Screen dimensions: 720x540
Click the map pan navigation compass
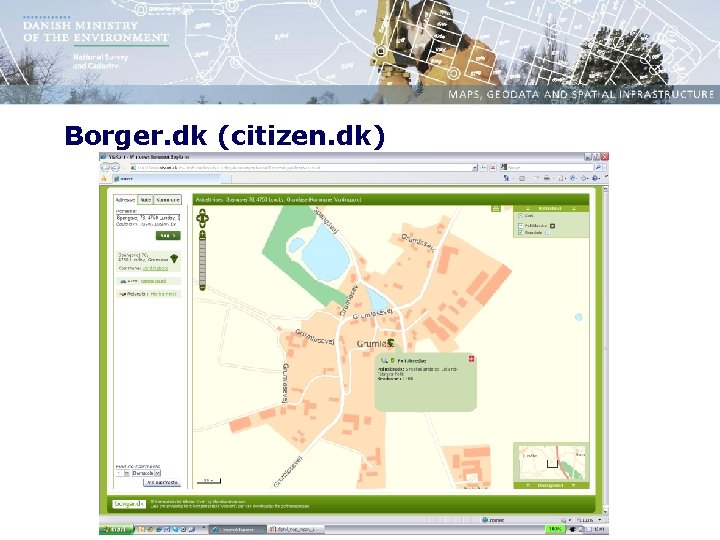(x=202, y=218)
